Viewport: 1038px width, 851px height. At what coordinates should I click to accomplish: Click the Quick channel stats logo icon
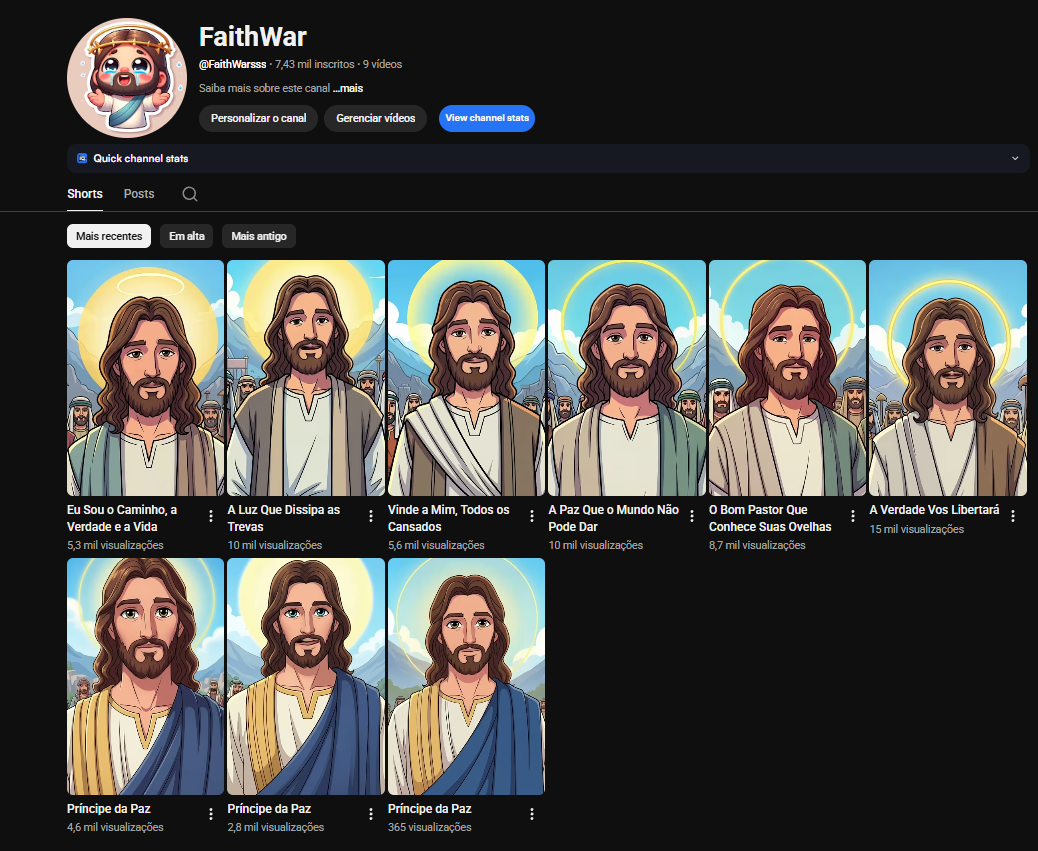82,158
